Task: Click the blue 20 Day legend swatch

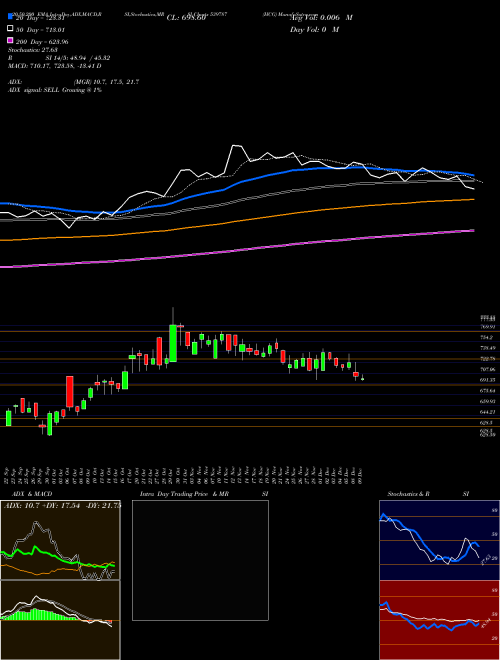Action: [x=10, y=16]
